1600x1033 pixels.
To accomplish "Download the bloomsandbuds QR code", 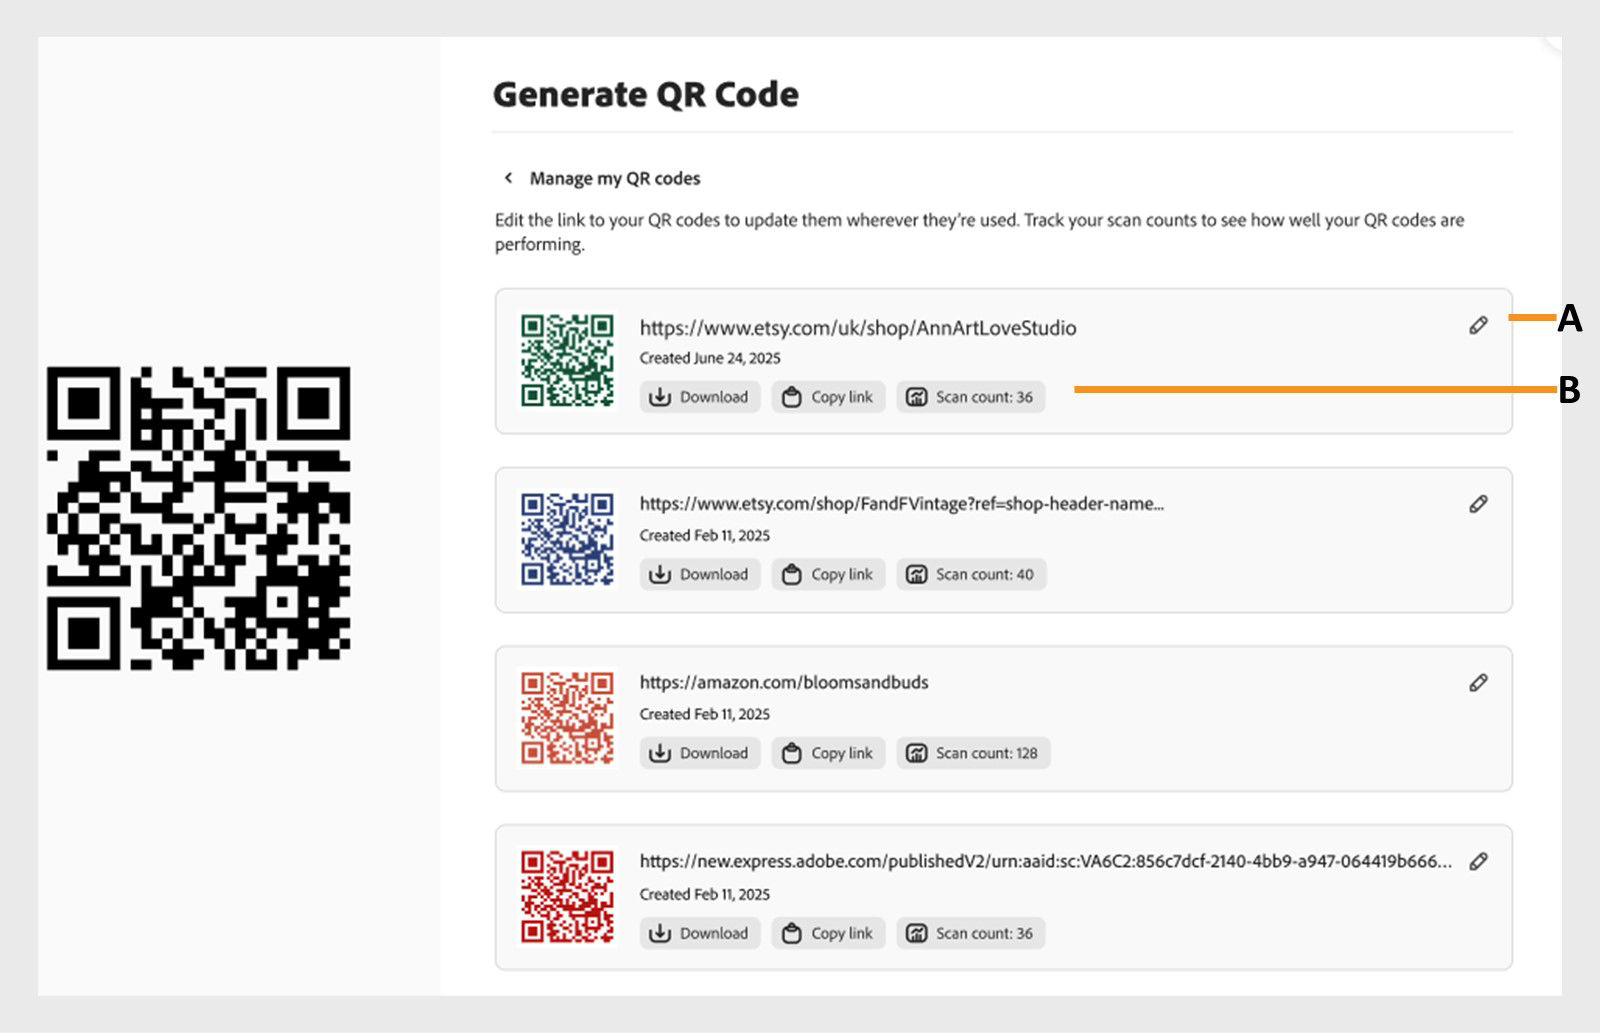I will 700,754.
